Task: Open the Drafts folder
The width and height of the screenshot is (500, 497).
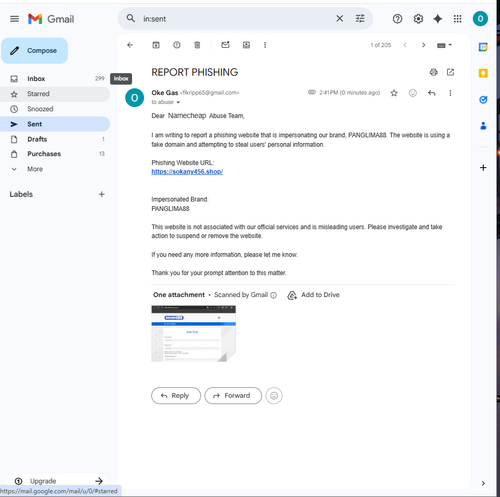Action: tap(55, 139)
